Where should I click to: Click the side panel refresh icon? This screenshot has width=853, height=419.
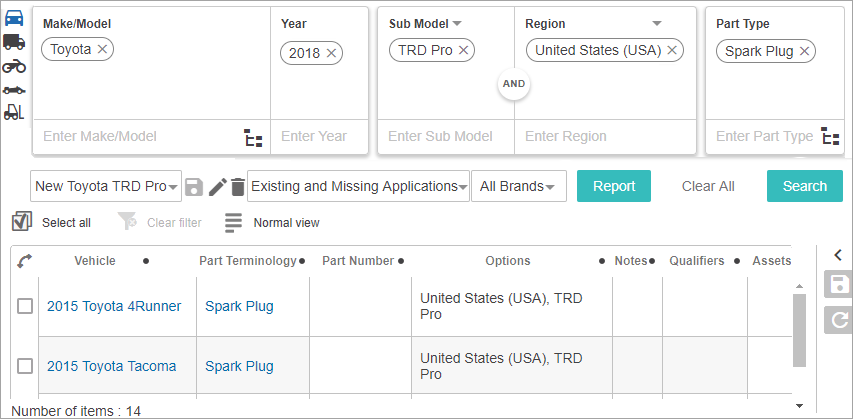pos(838,319)
